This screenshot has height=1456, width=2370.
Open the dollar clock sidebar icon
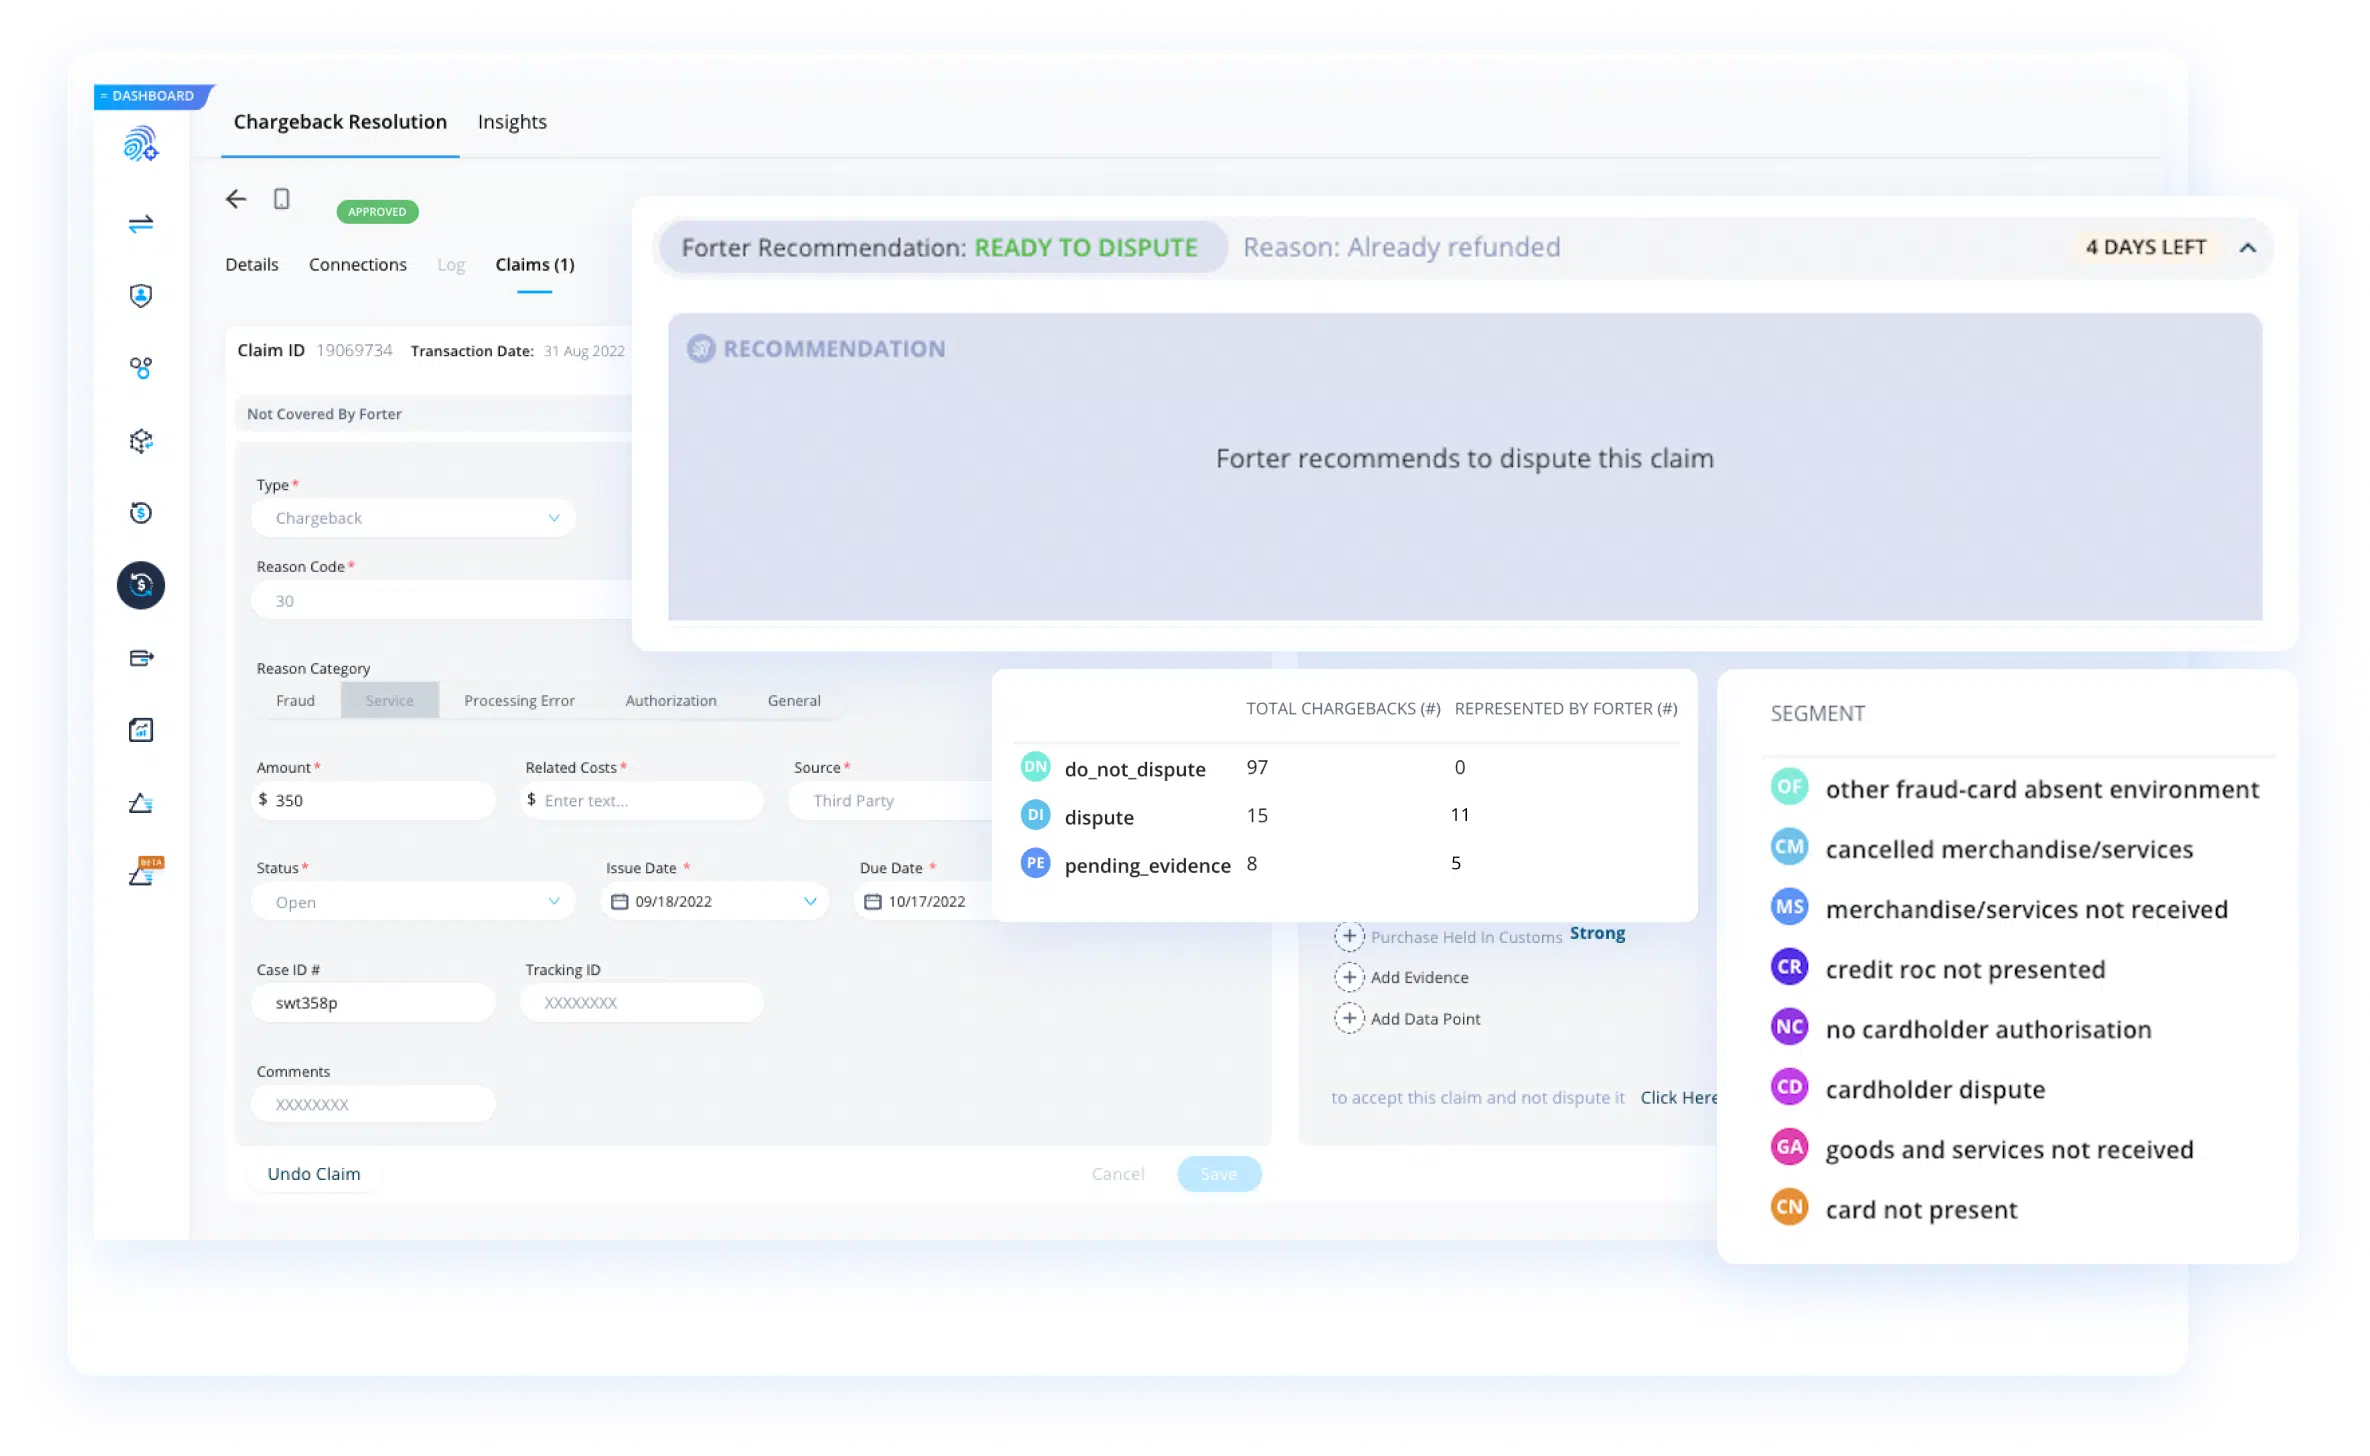coord(141,513)
